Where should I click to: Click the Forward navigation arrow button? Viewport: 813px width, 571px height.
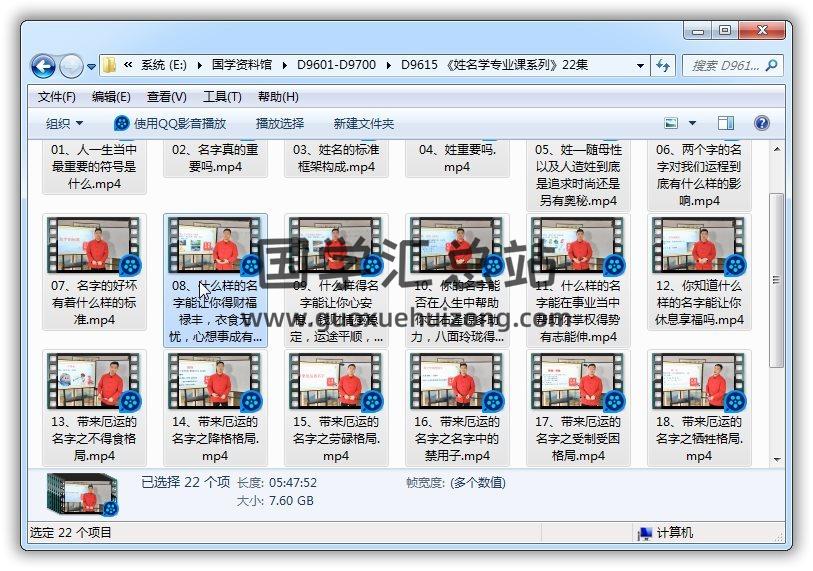[x=71, y=67]
